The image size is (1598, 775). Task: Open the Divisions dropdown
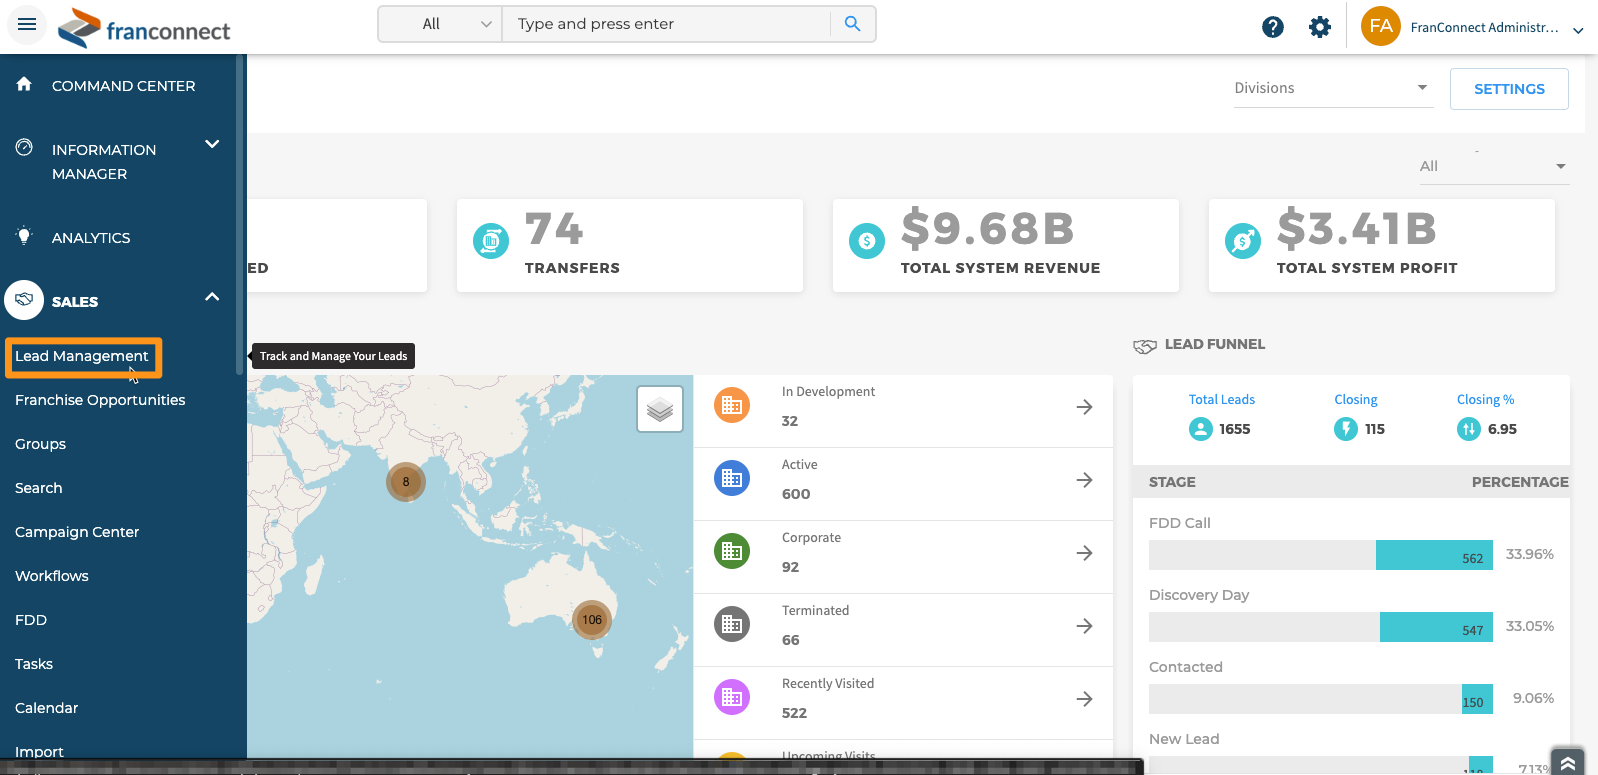[x=1332, y=88]
